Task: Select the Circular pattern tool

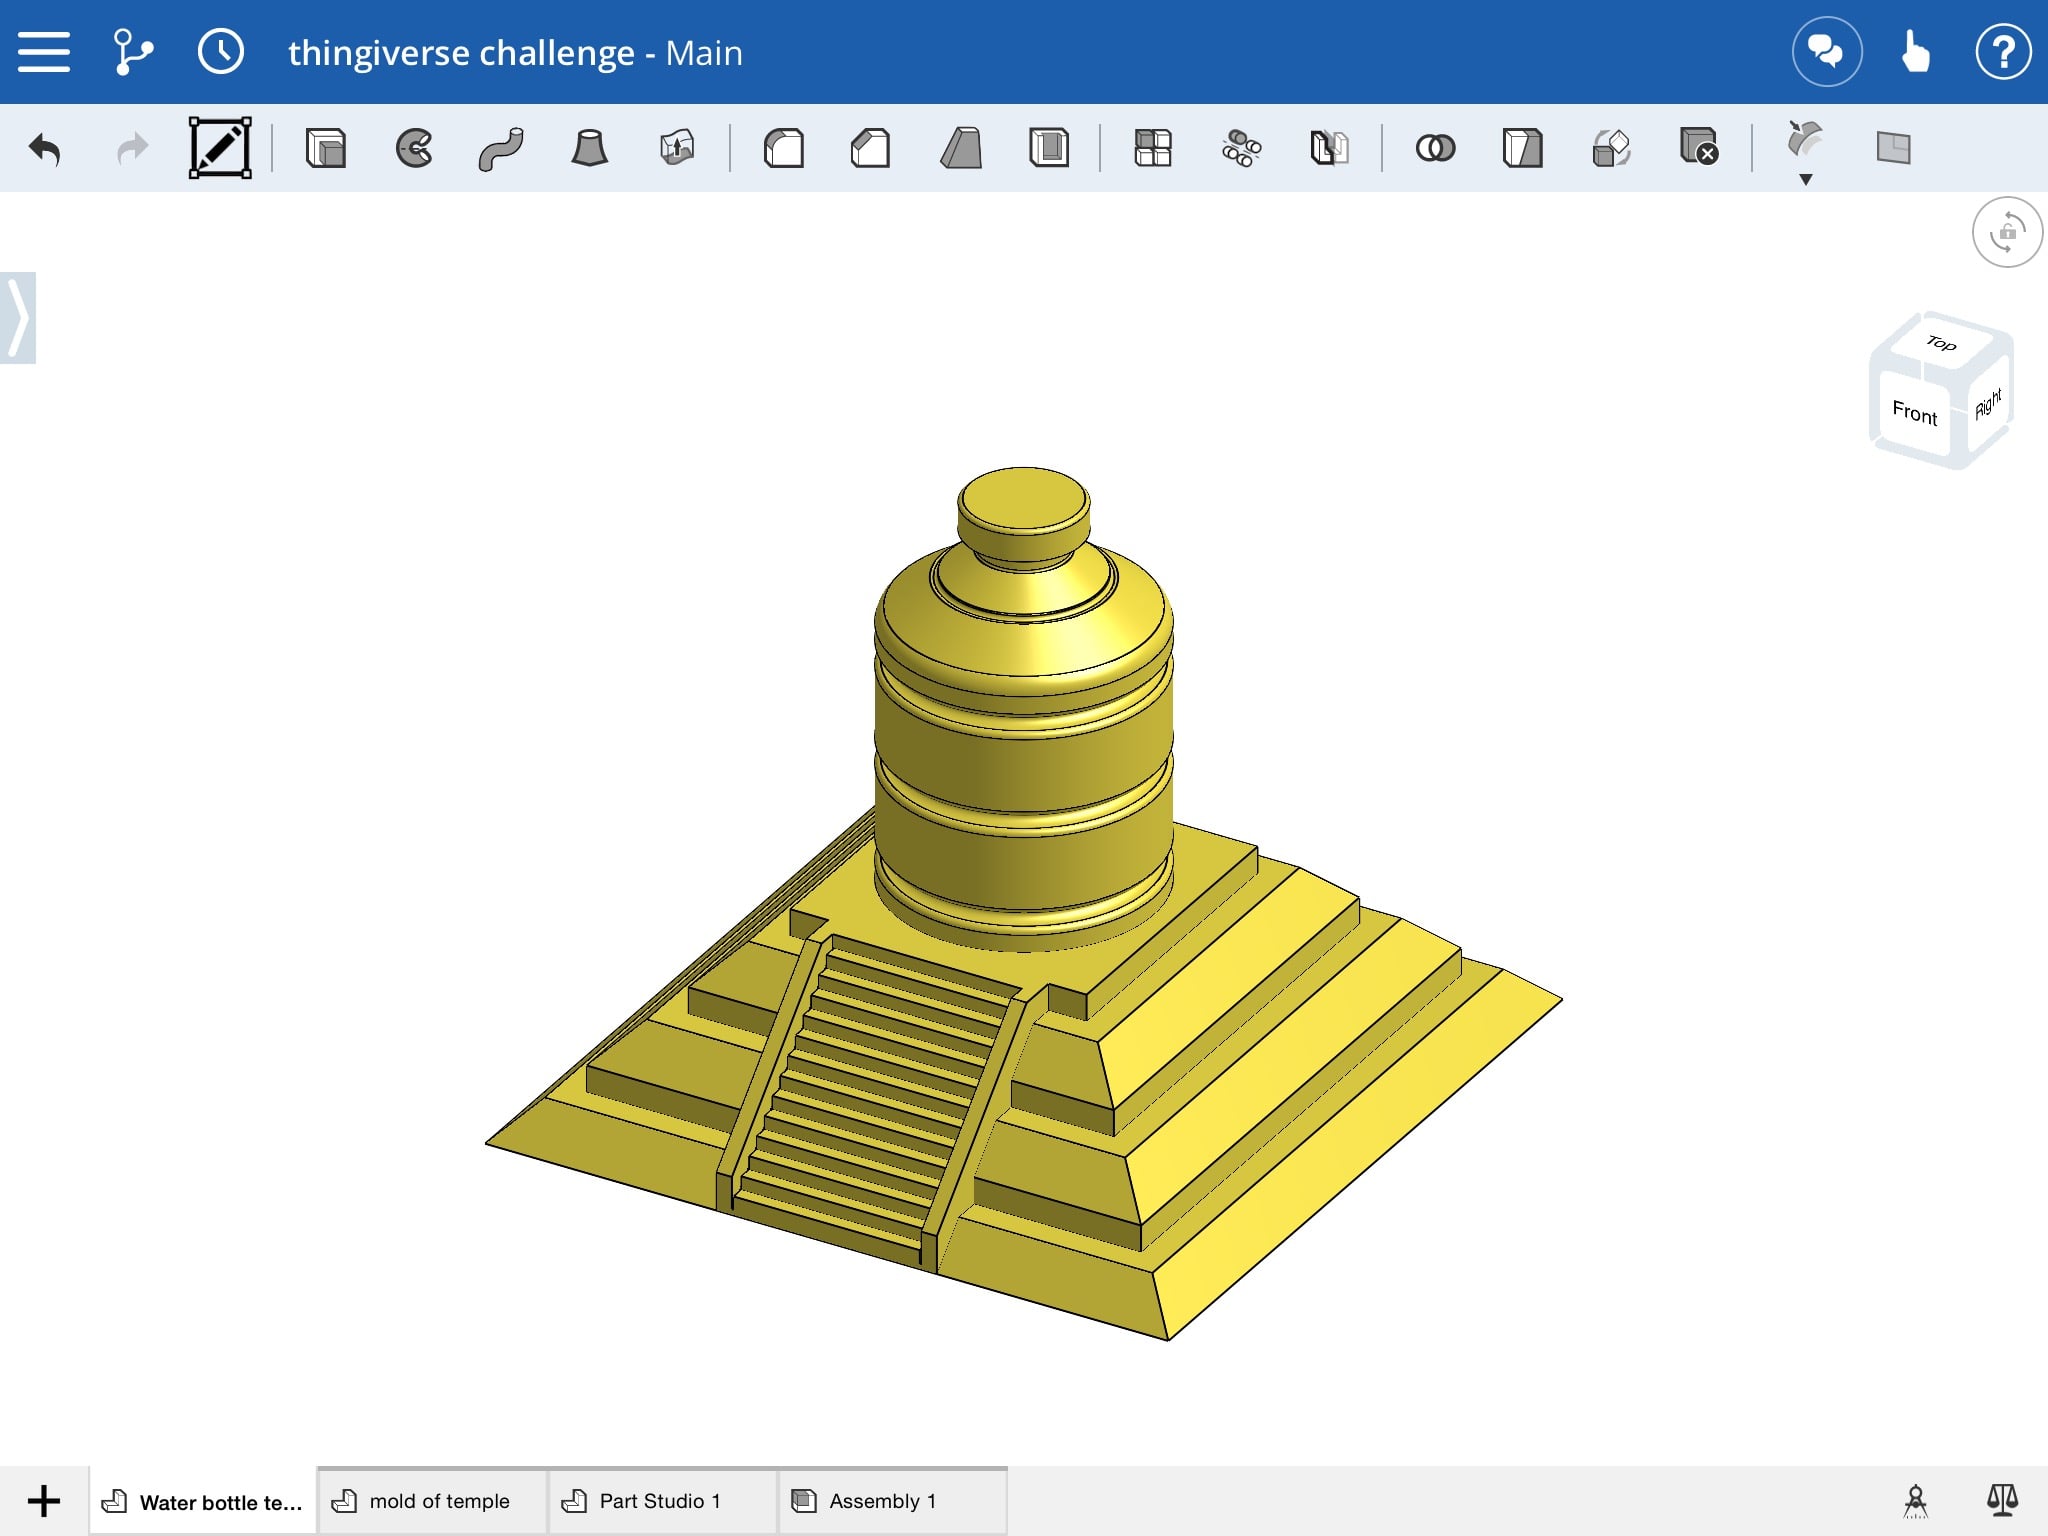Action: [1241, 148]
